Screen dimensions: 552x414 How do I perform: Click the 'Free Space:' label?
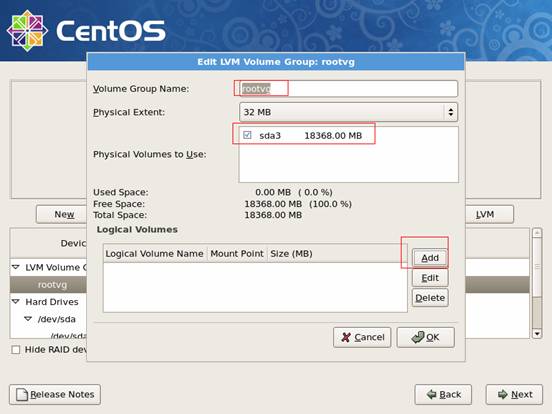pyautogui.click(x=119, y=204)
